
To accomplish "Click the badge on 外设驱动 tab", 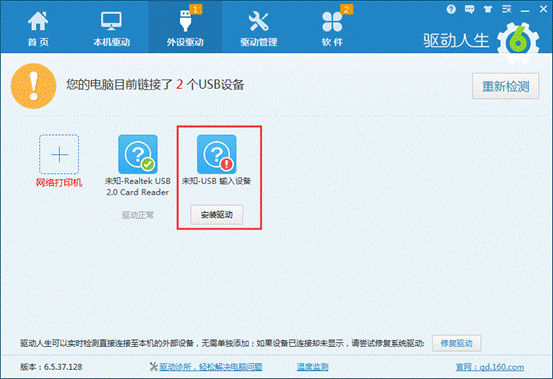I will (x=196, y=10).
